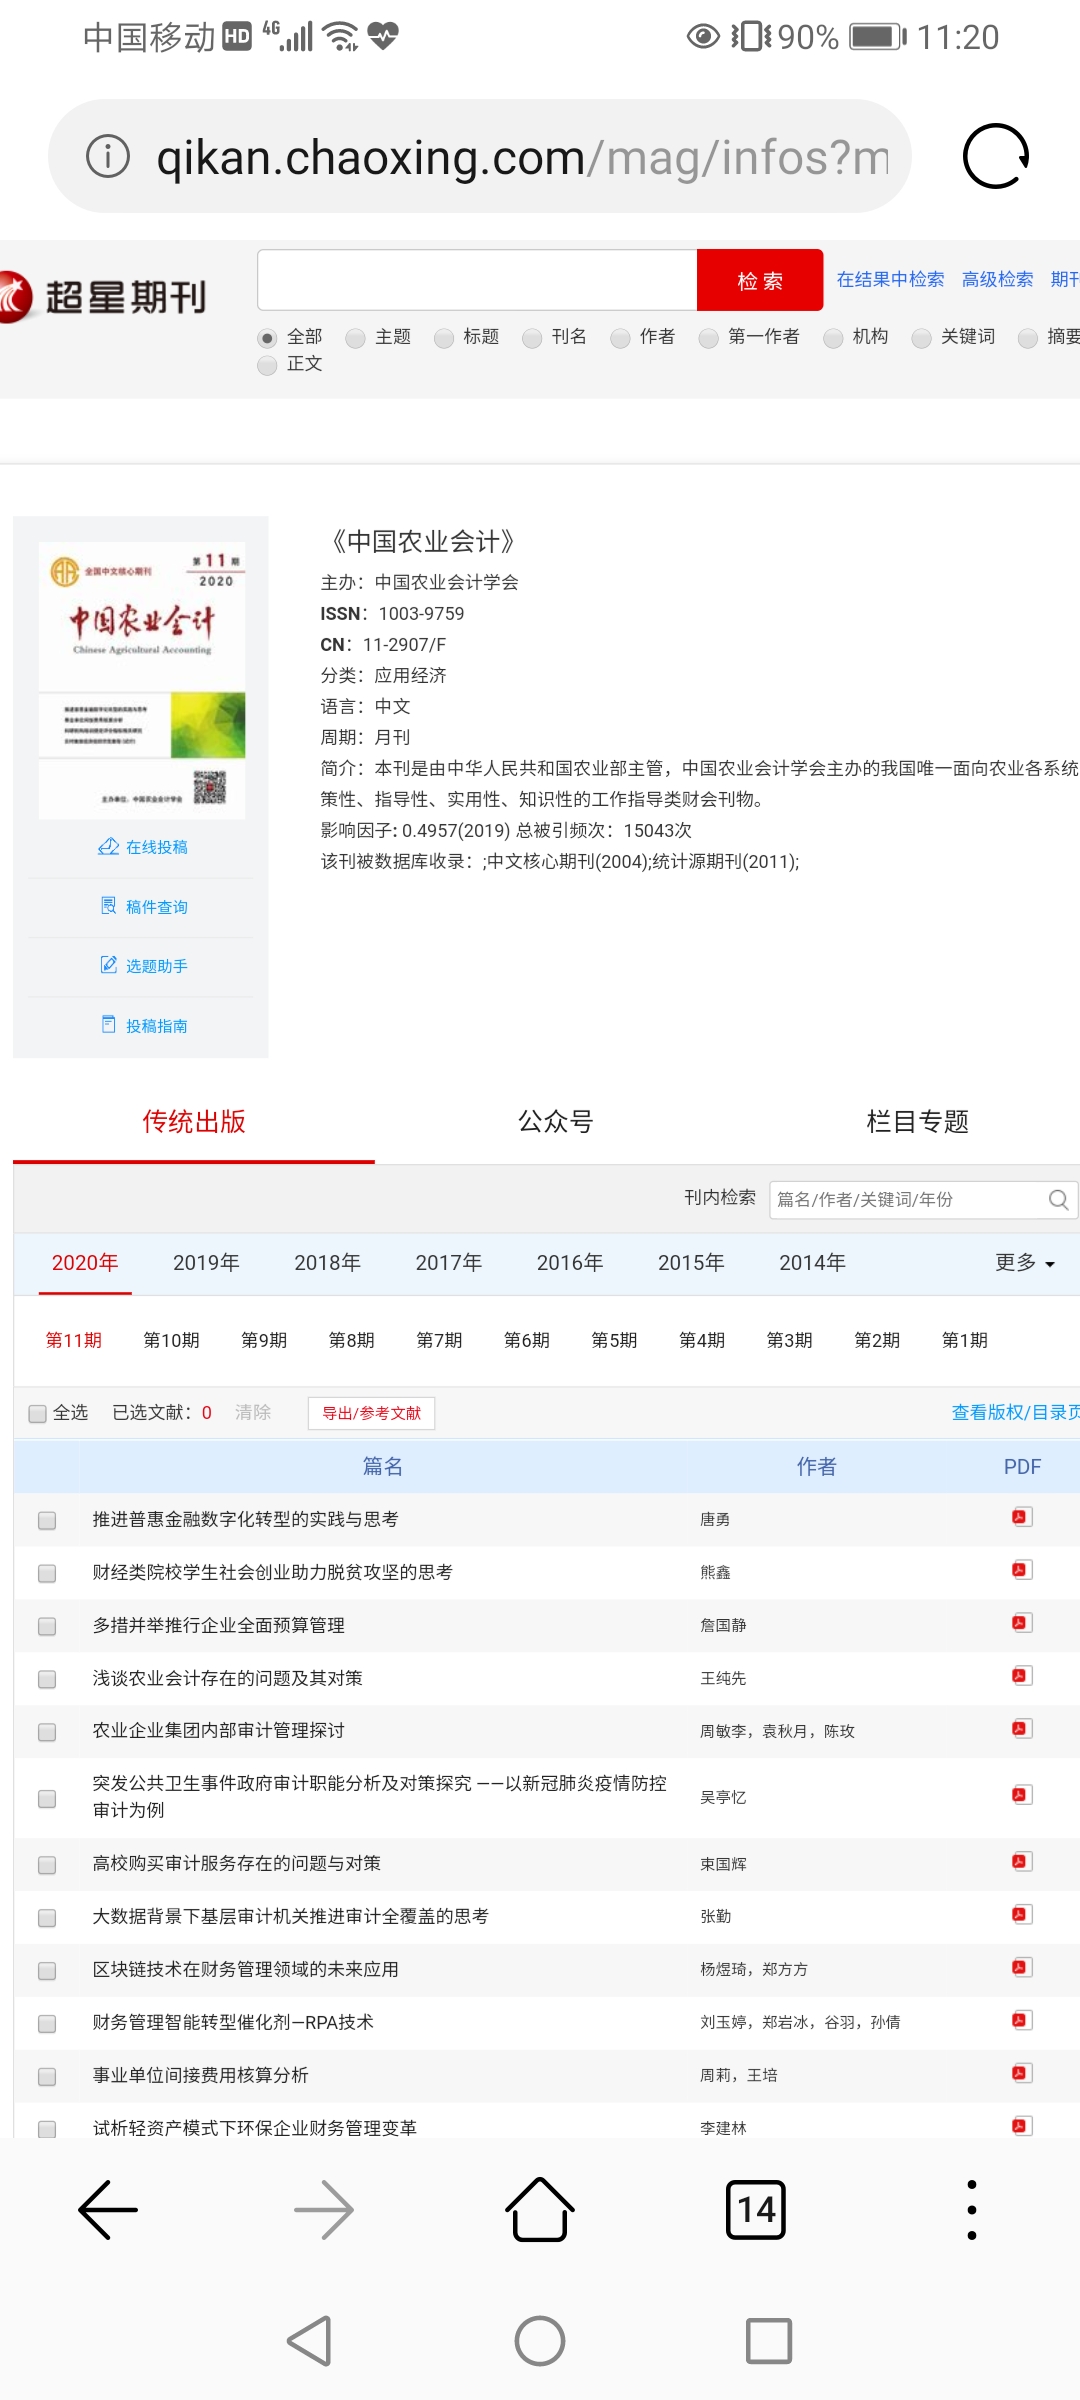Download PDF for 浅谈农业会计存在的问题及其对策
Screen dimensions: 1080x2400
click(1020, 1676)
